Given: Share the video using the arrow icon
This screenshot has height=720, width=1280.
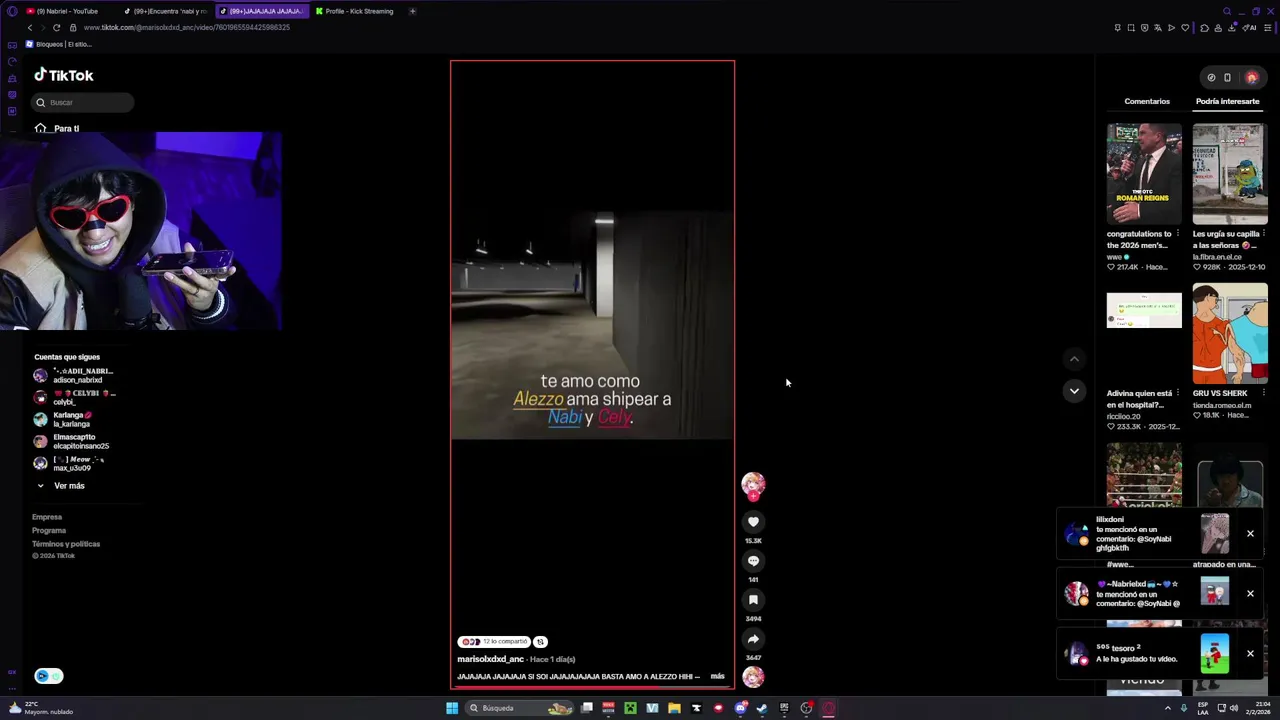Looking at the screenshot, I should (753, 639).
